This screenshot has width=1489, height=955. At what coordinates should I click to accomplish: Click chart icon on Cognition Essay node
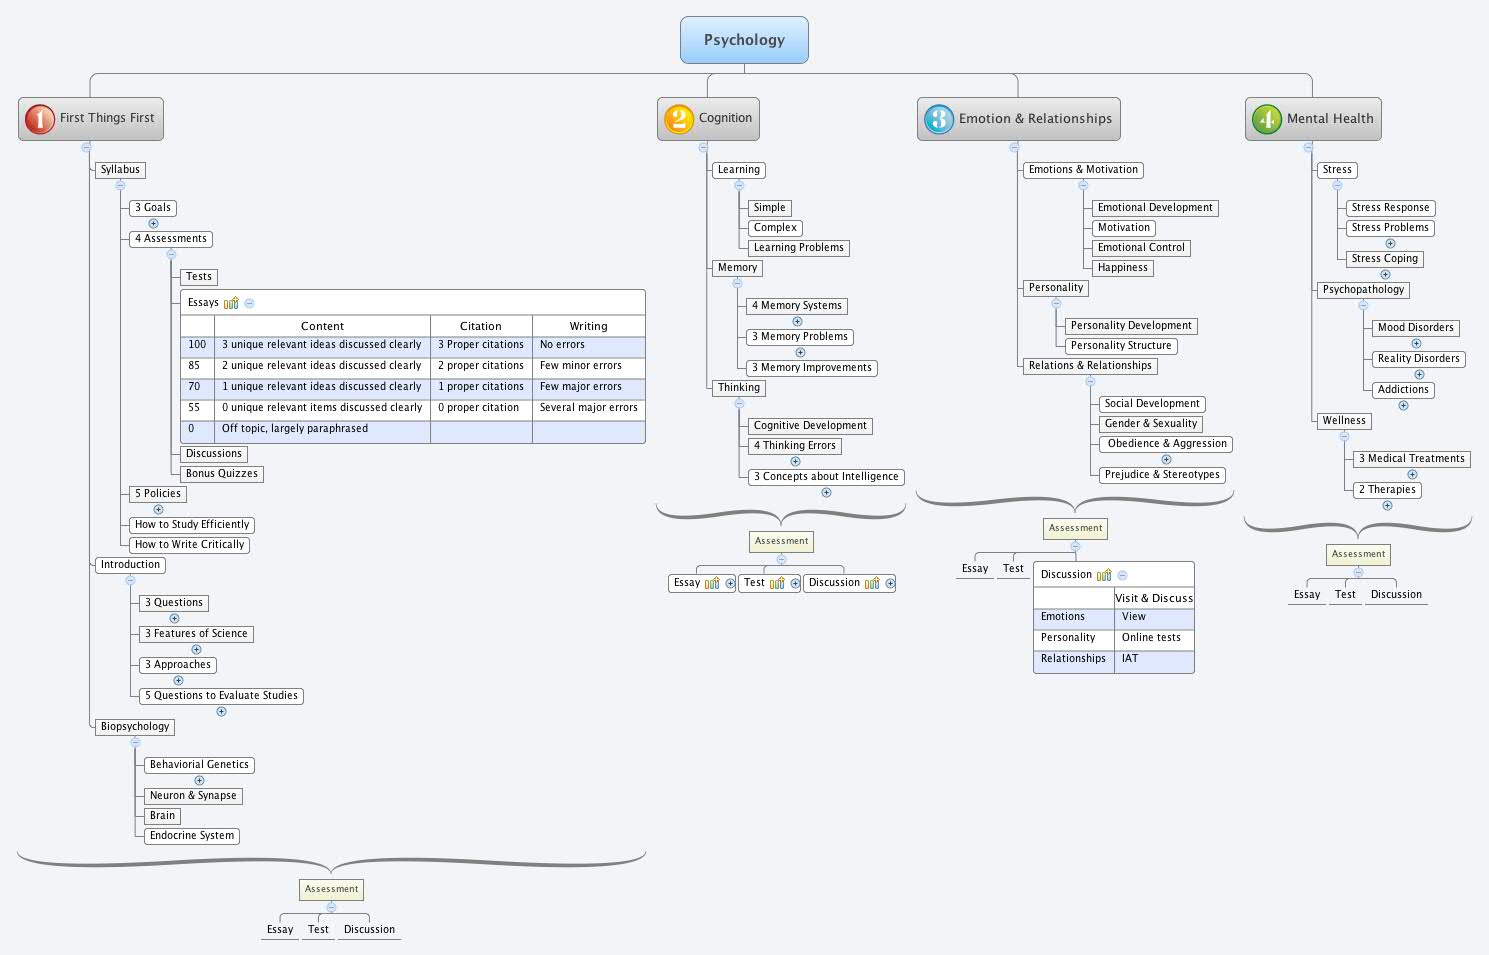[712, 583]
